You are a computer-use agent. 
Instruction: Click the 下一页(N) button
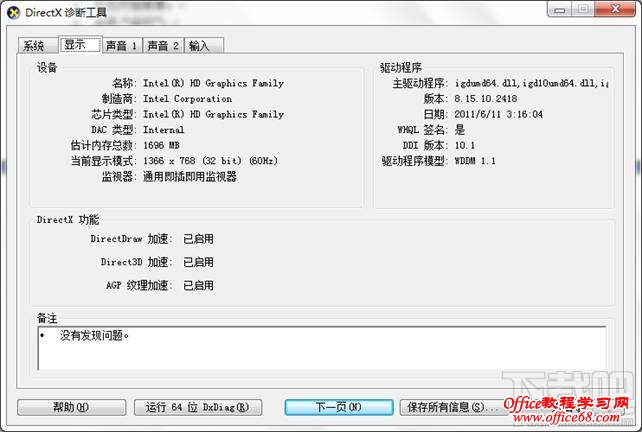click(x=339, y=407)
